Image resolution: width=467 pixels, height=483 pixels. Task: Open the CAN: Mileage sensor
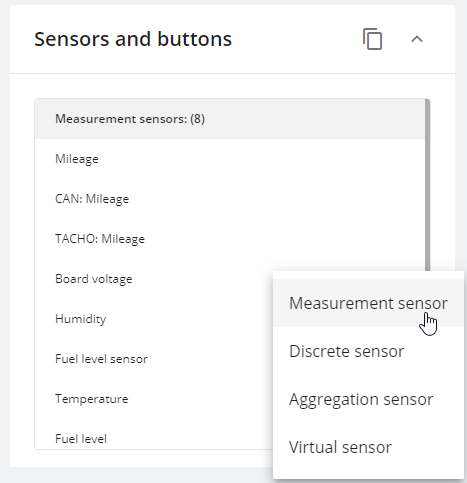(x=230, y=199)
